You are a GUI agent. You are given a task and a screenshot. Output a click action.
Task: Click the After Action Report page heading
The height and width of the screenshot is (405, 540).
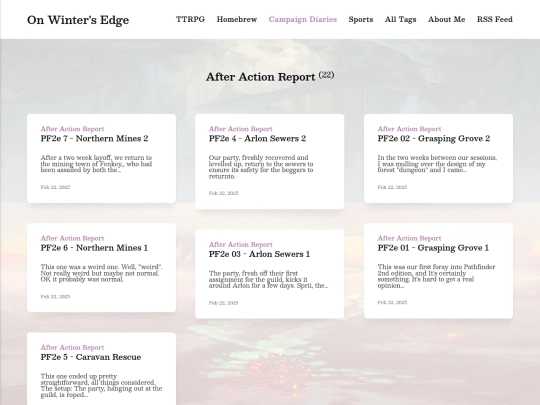click(x=260, y=77)
